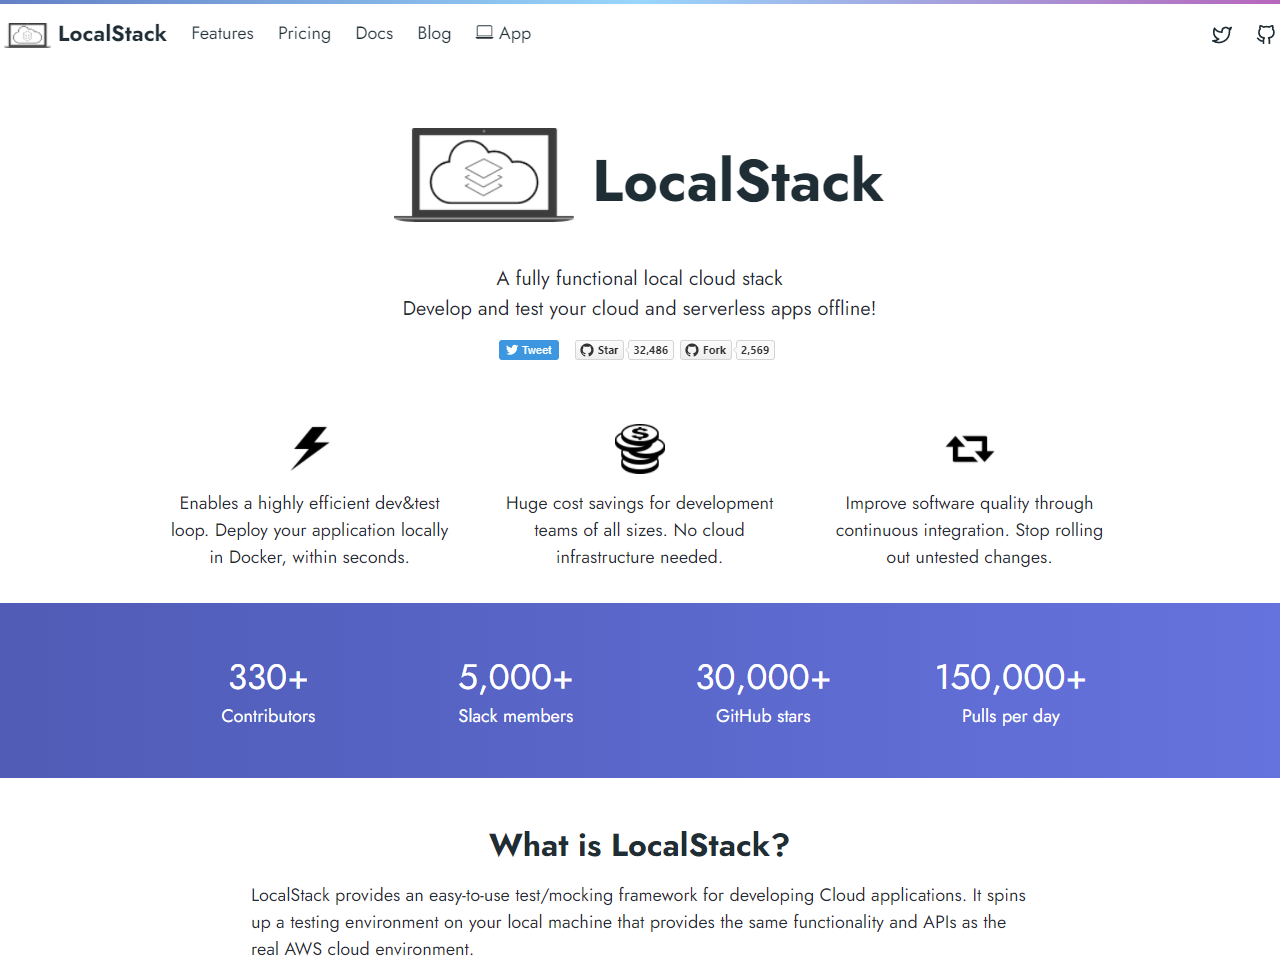
Task: Click the "Improve software quality" description
Action: click(x=970, y=530)
